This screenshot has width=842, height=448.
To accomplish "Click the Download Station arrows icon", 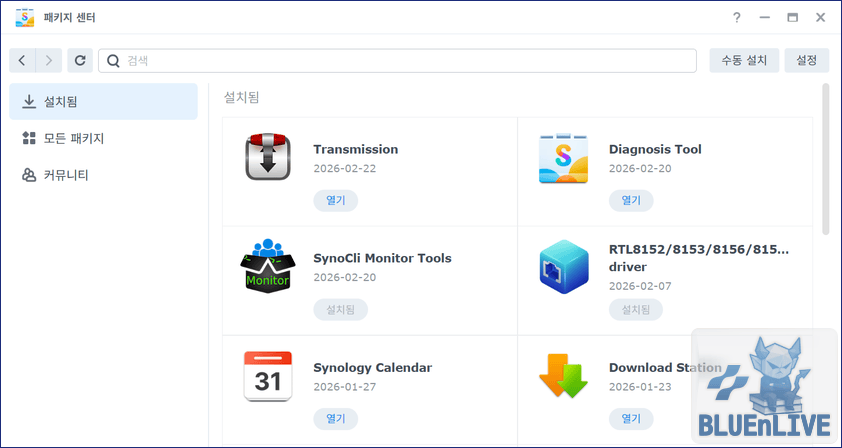I will 563,376.
